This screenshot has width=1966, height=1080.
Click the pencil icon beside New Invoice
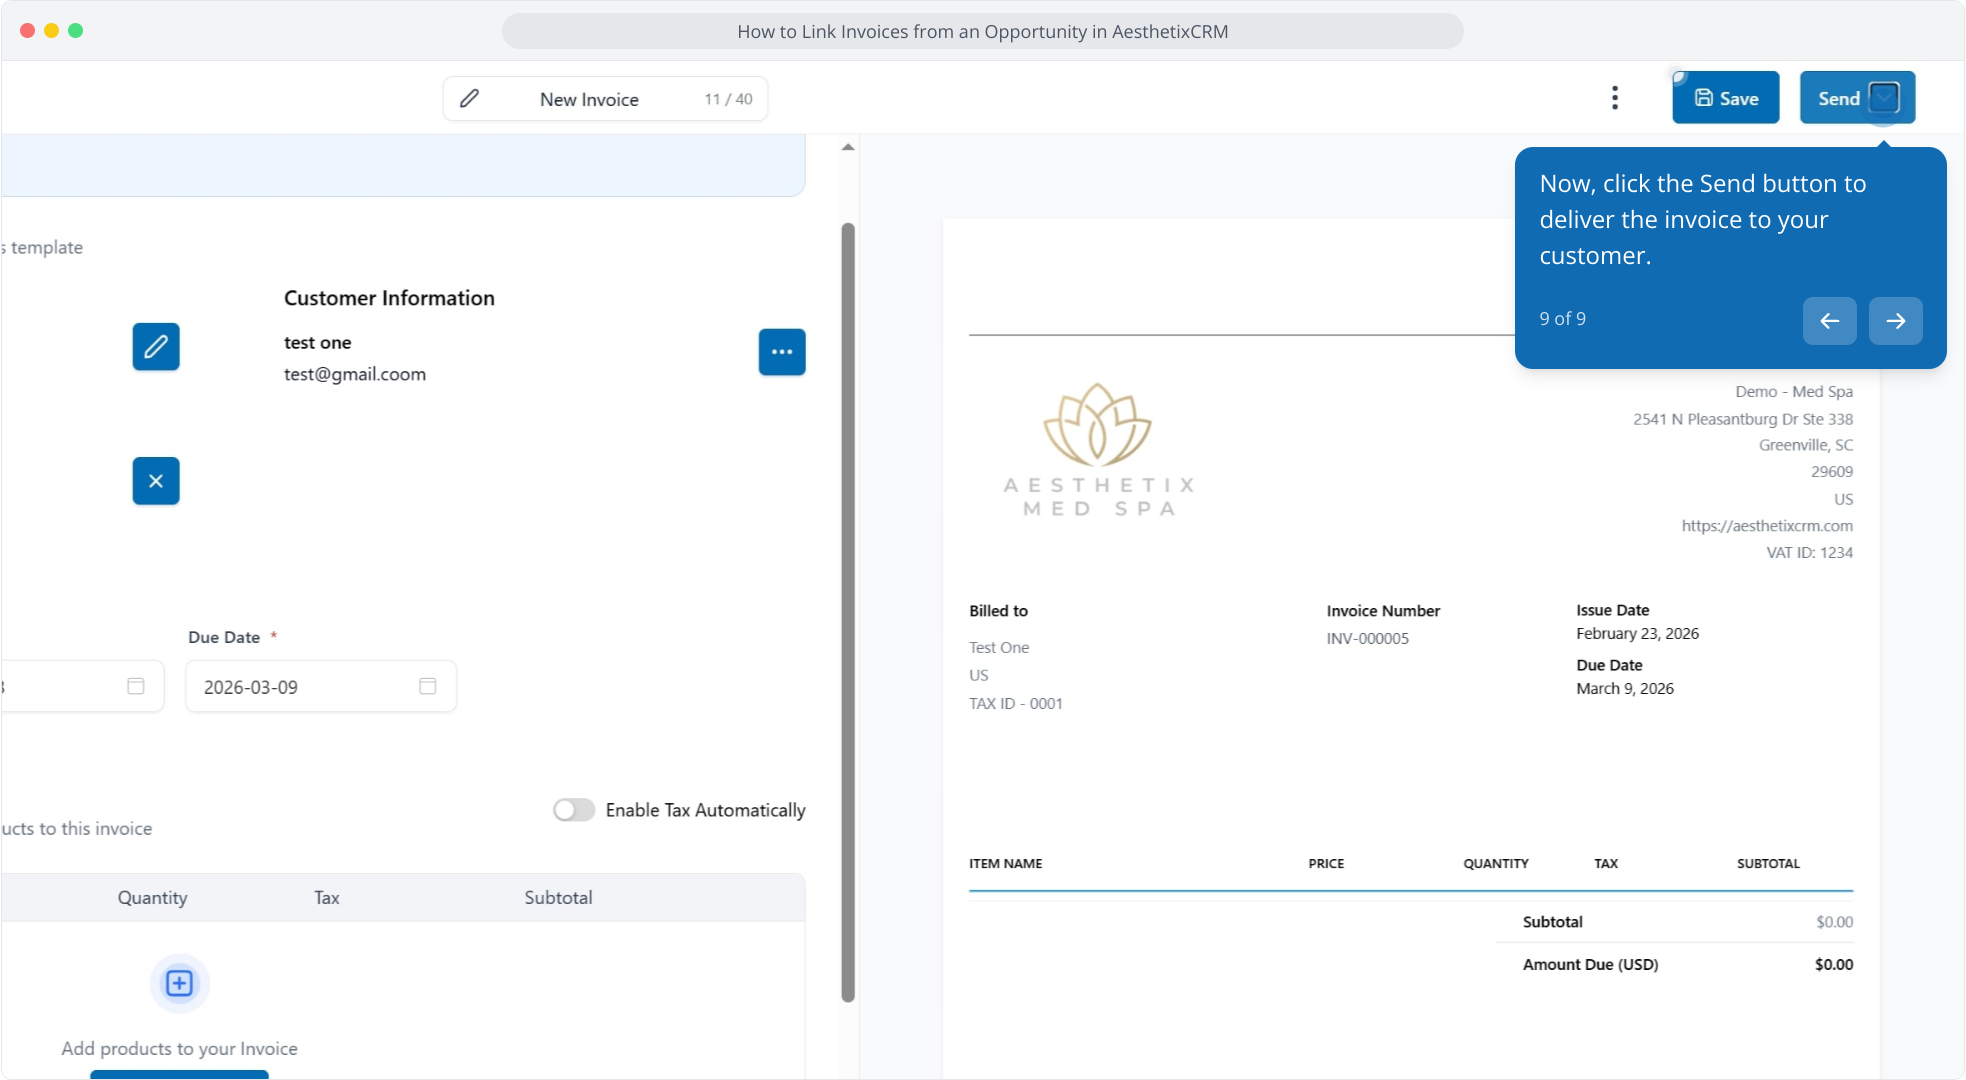tap(469, 98)
